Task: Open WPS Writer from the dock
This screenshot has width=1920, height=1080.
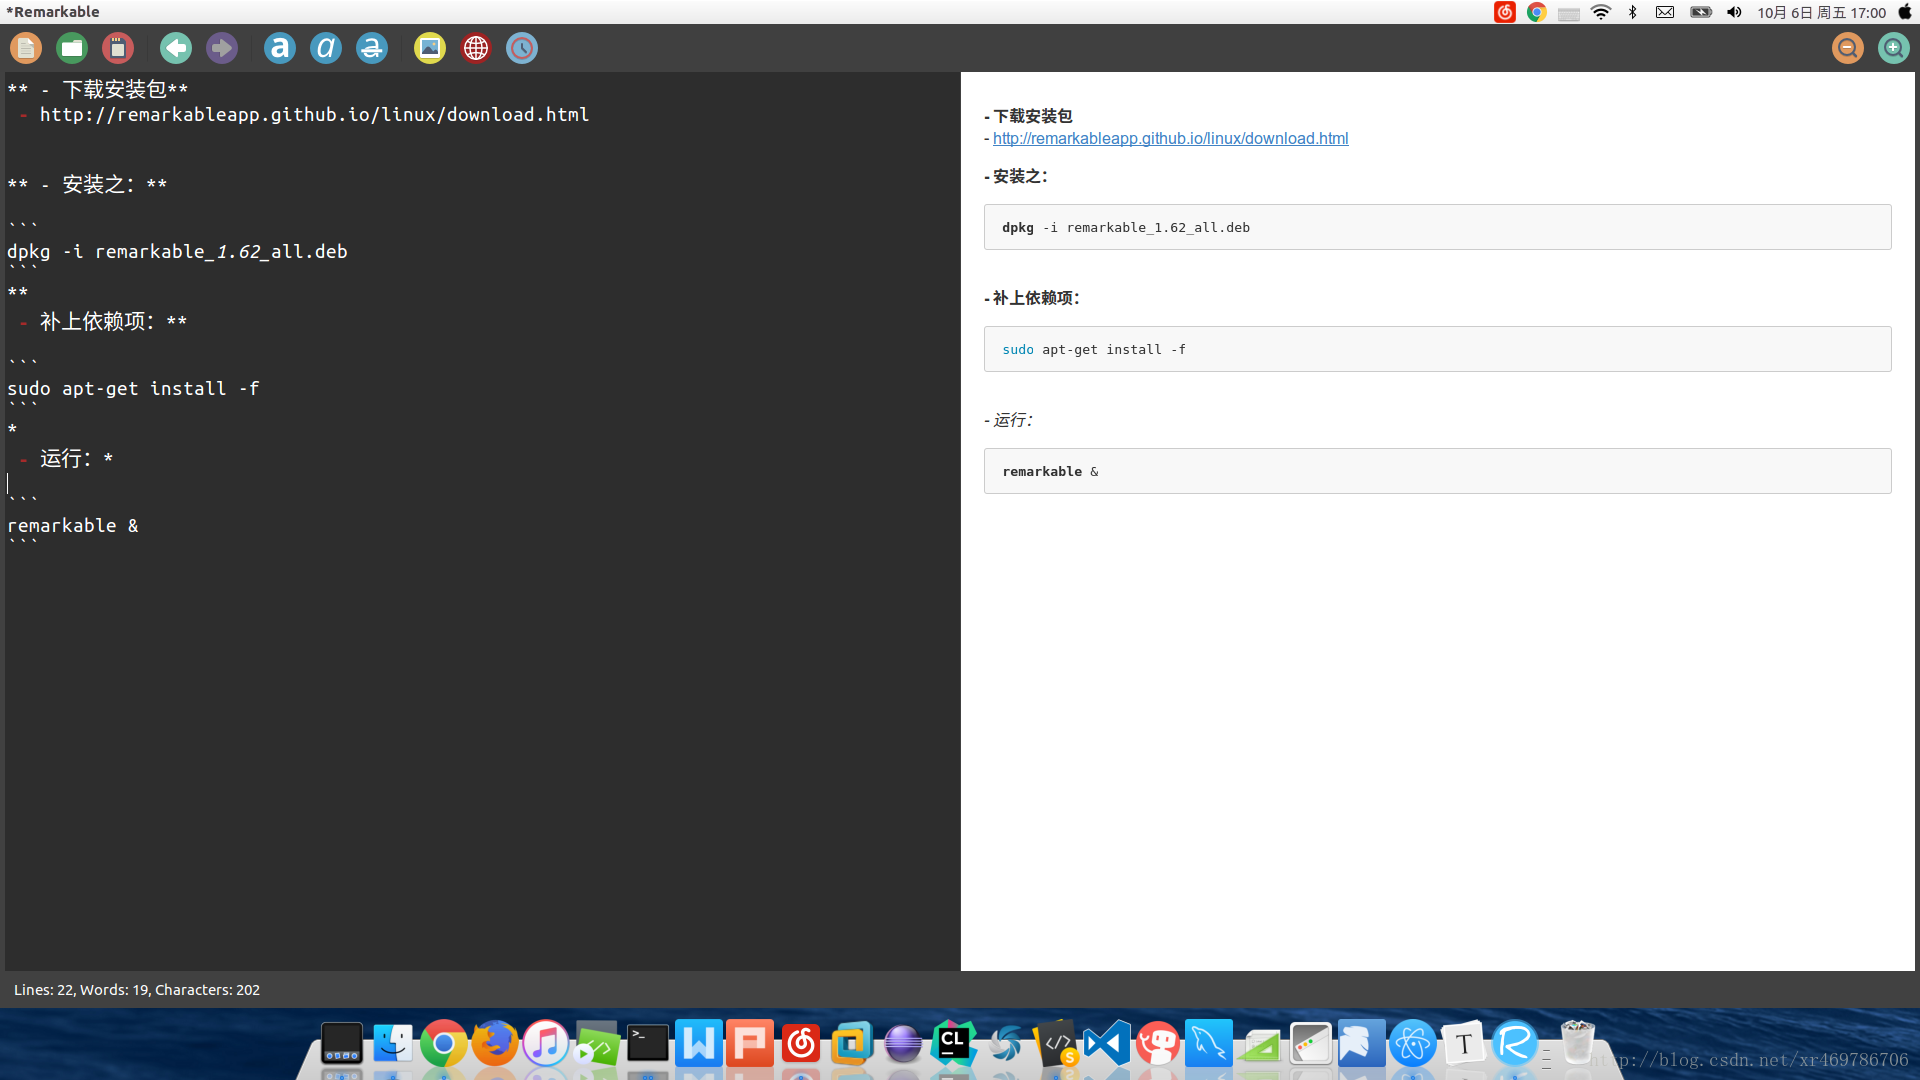Action: coord(699,1044)
